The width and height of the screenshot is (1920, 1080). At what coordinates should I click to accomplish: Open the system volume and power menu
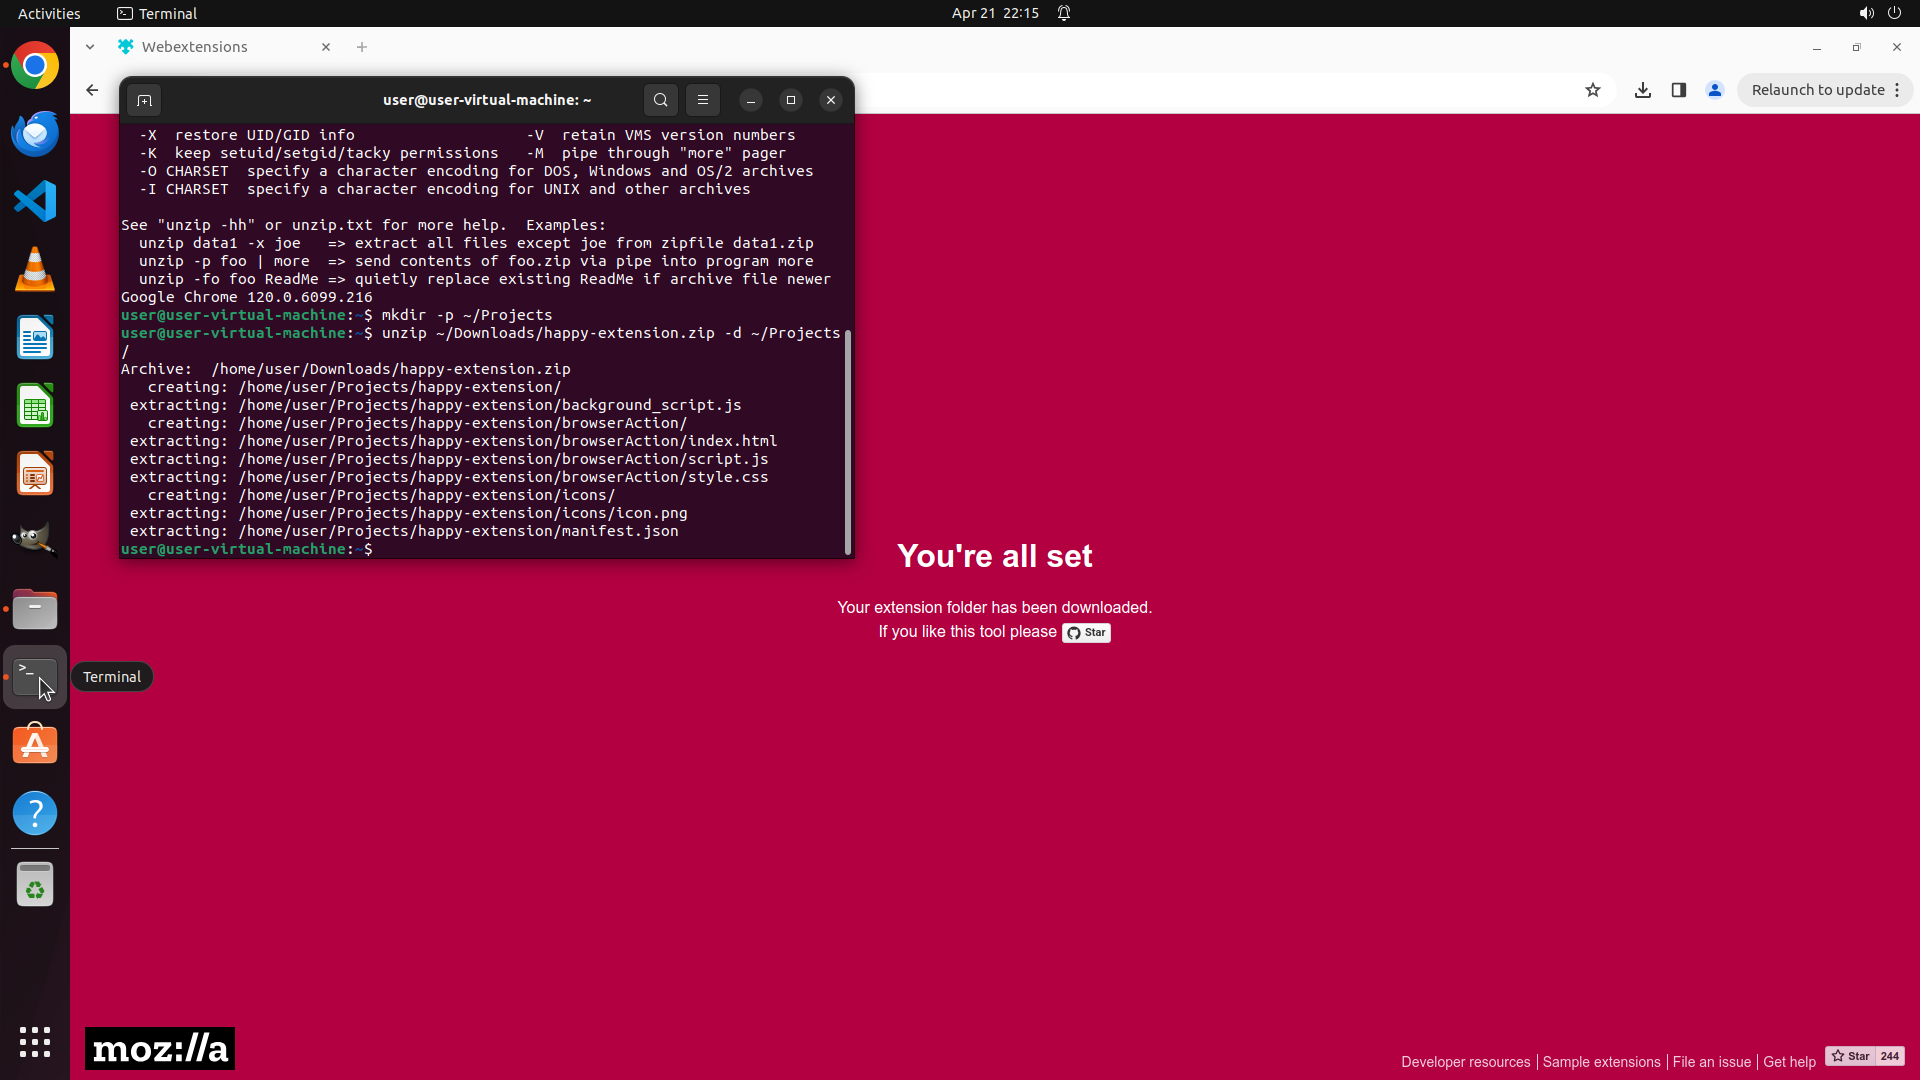(1880, 13)
